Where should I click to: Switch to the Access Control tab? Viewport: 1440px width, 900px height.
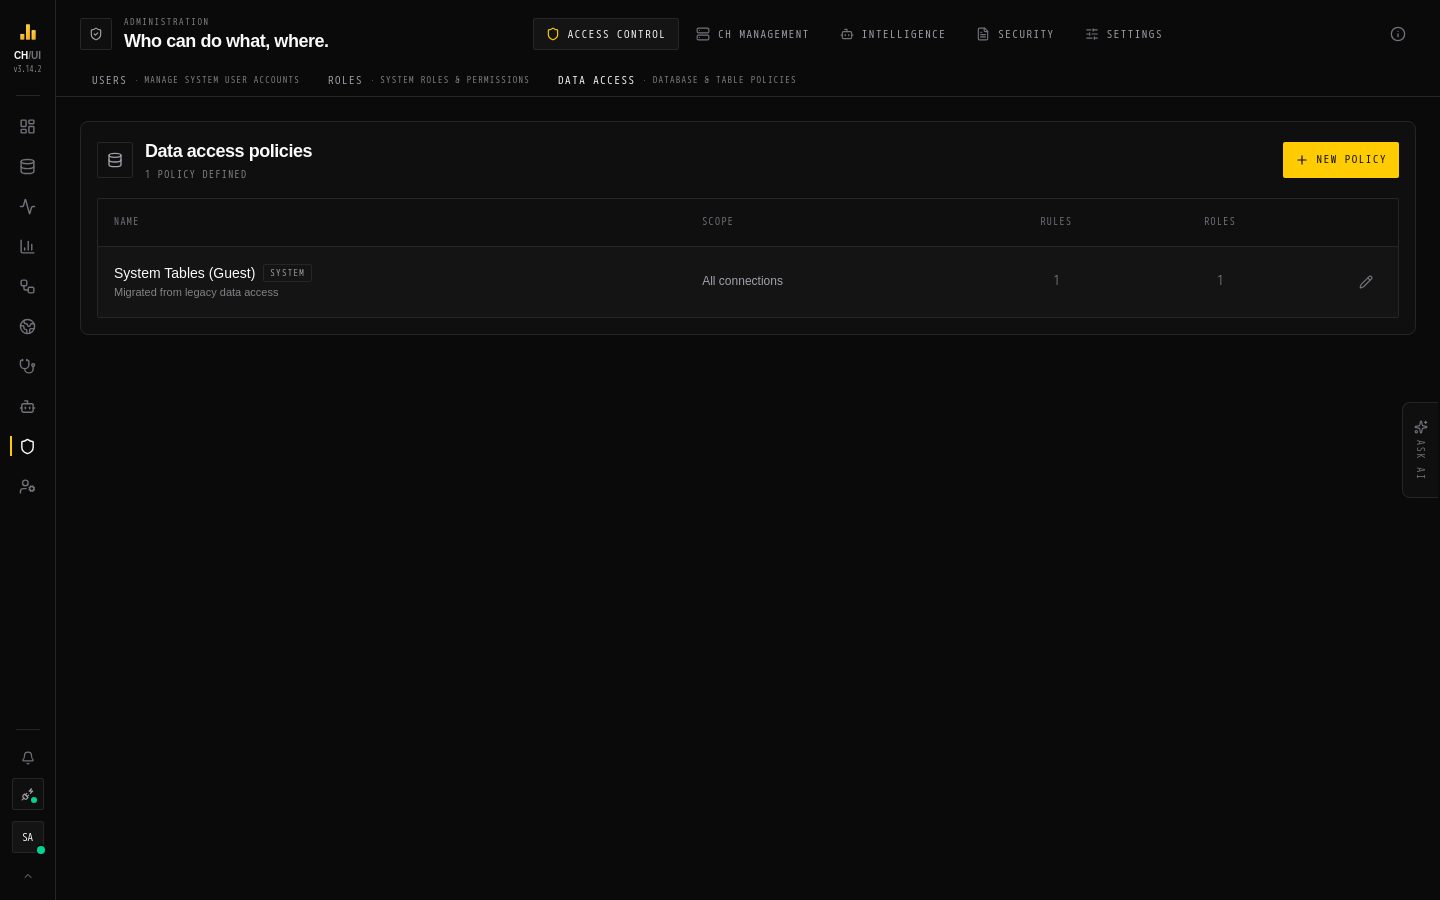[606, 34]
